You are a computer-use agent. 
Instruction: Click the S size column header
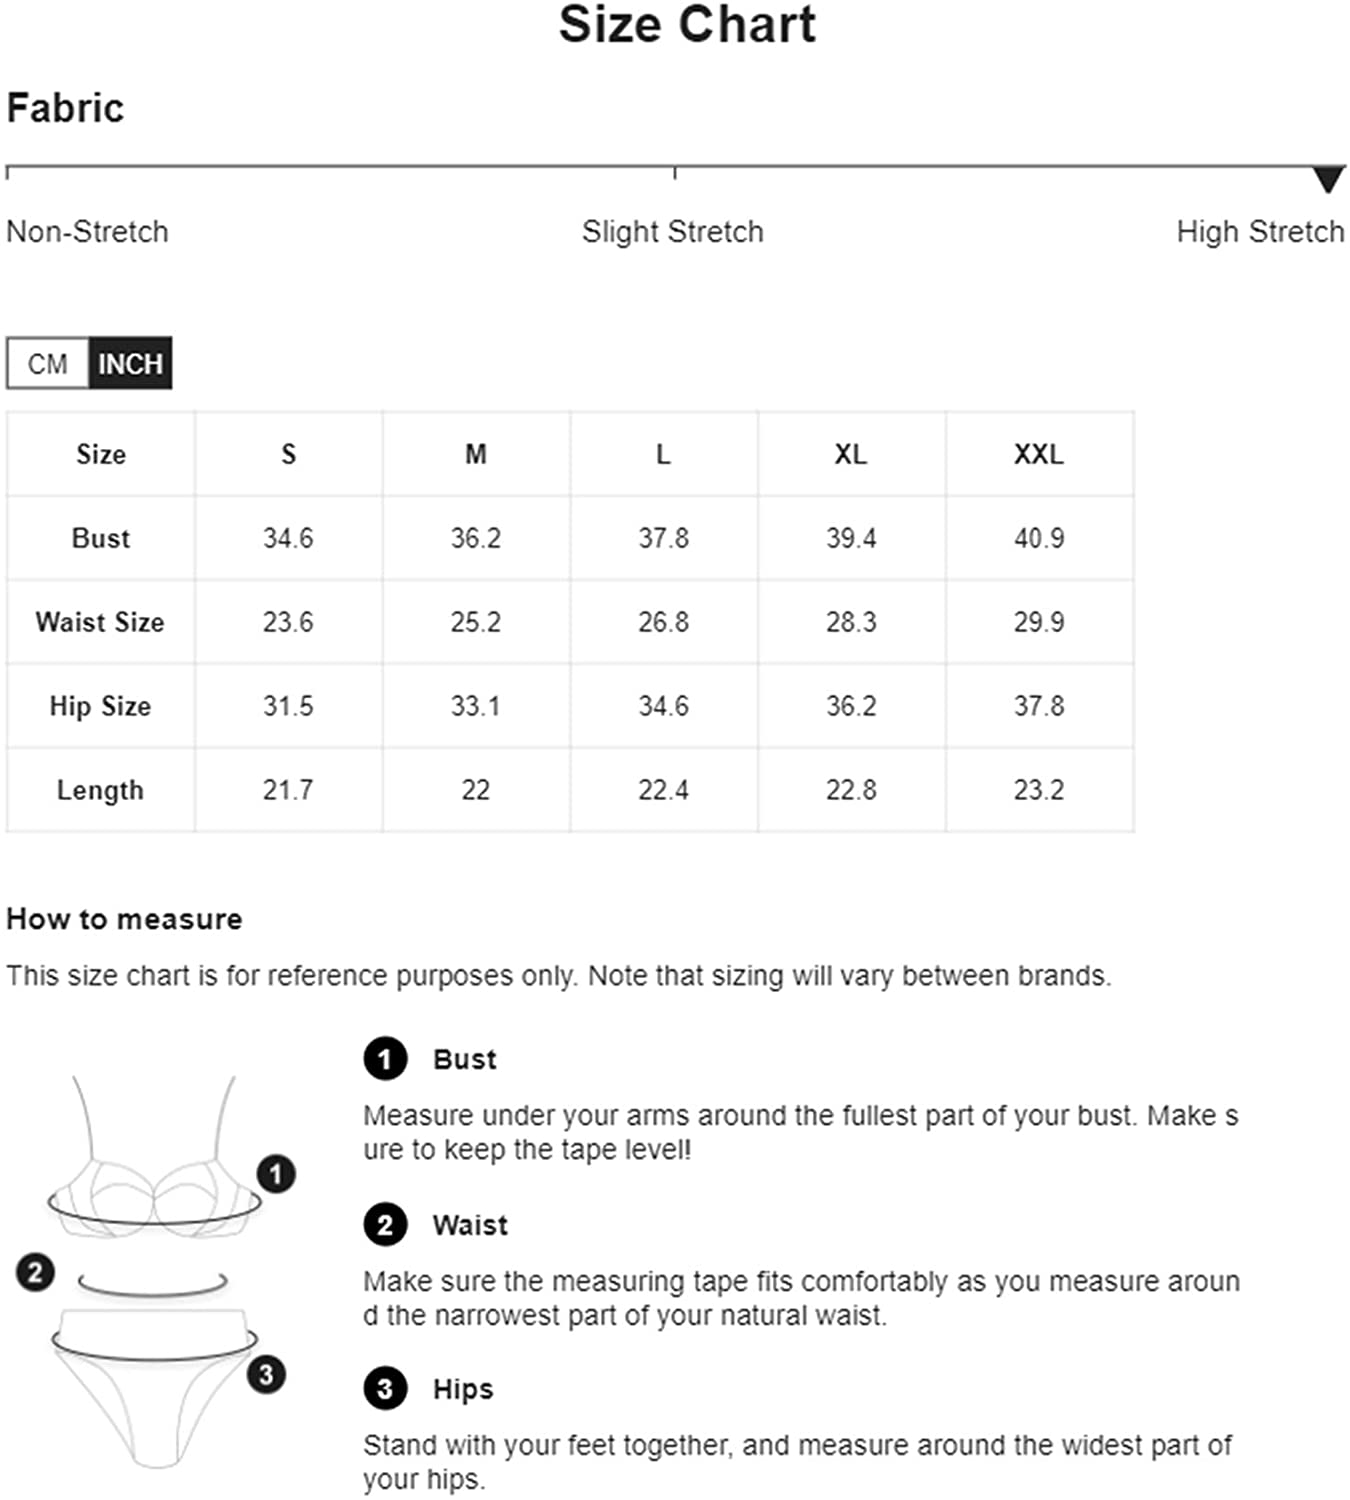coord(288,454)
